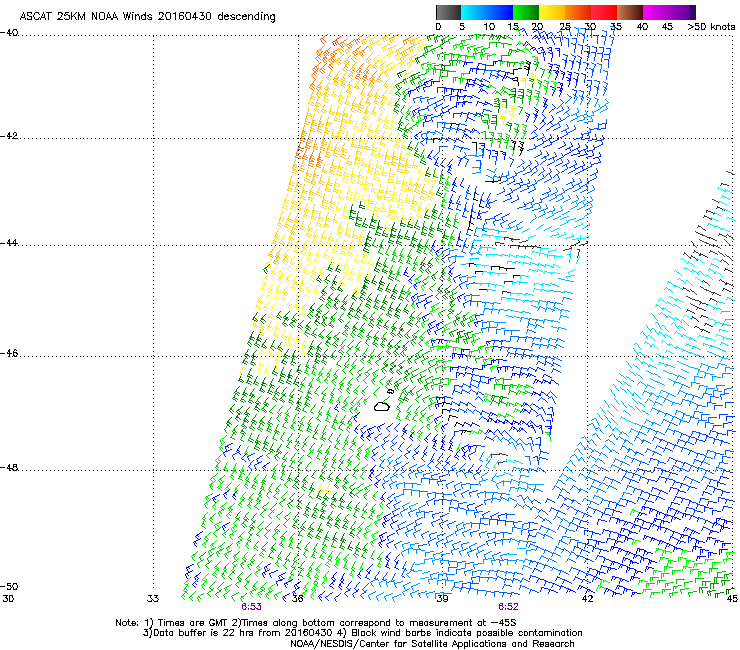740x650 pixels.
Task: Click the brown 35-40 knots color swatch
Action: point(630,12)
